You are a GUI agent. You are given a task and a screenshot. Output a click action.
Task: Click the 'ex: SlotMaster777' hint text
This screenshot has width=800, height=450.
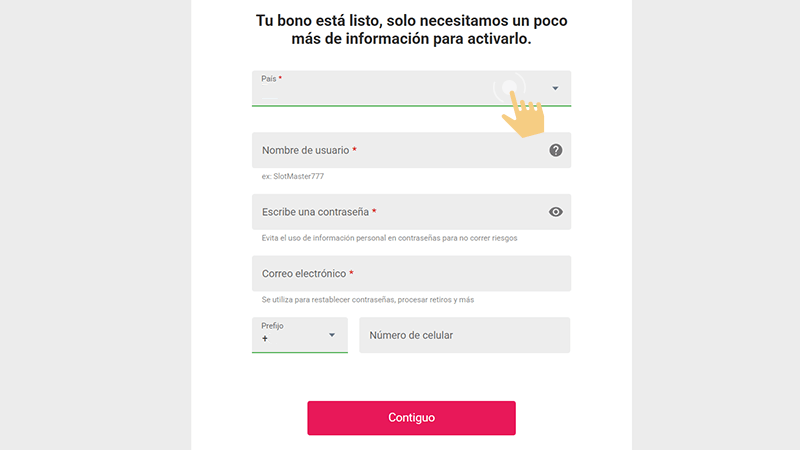click(293, 177)
